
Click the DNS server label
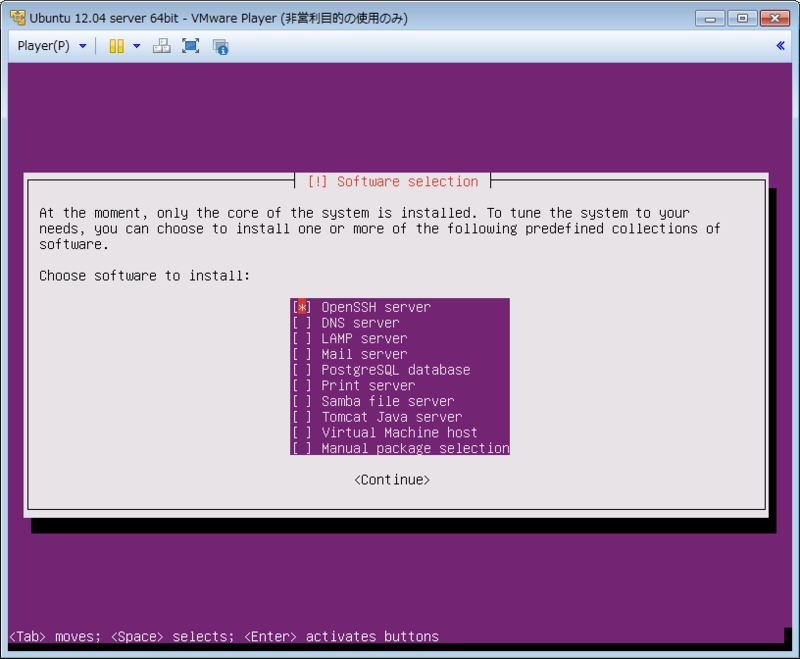360,323
